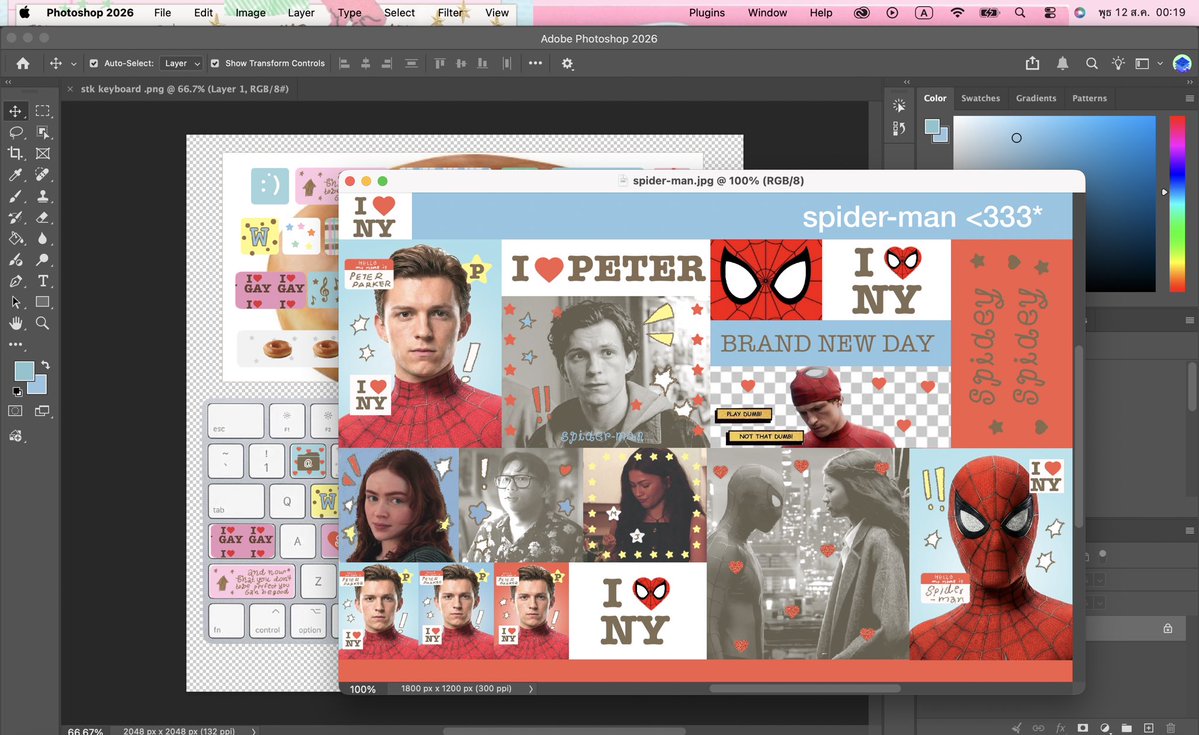
Task: Select the Blur tool
Action: (43, 239)
